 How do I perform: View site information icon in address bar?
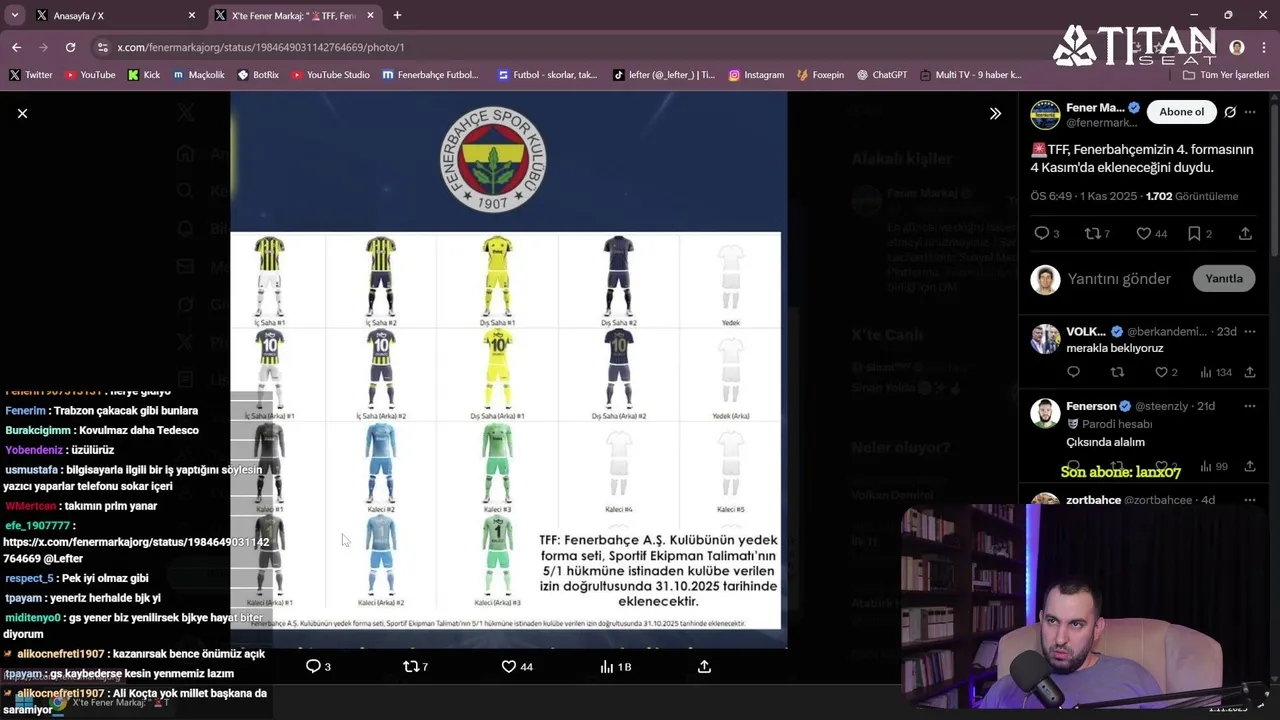click(x=102, y=47)
